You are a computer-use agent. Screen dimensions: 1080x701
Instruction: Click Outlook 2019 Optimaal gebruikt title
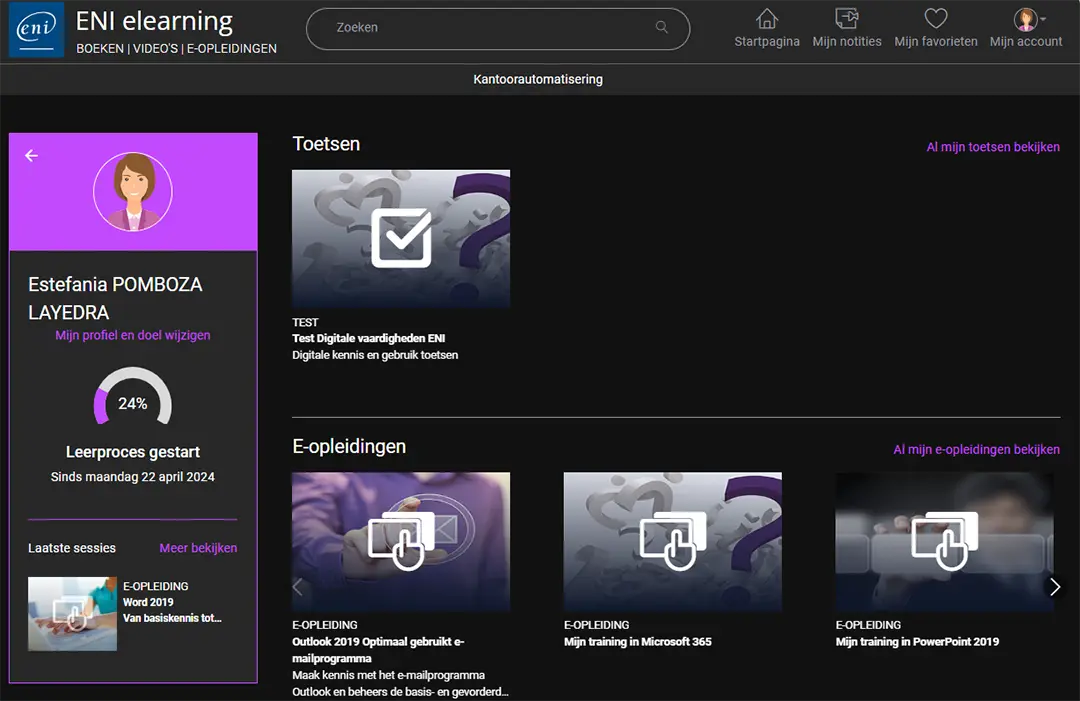378,650
